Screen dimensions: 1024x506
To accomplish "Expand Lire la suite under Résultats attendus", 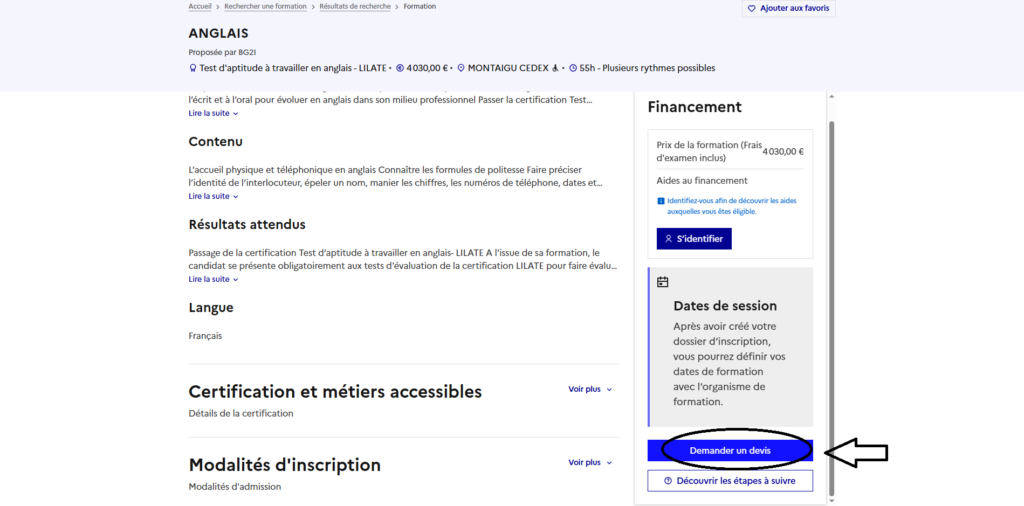I will [213, 279].
